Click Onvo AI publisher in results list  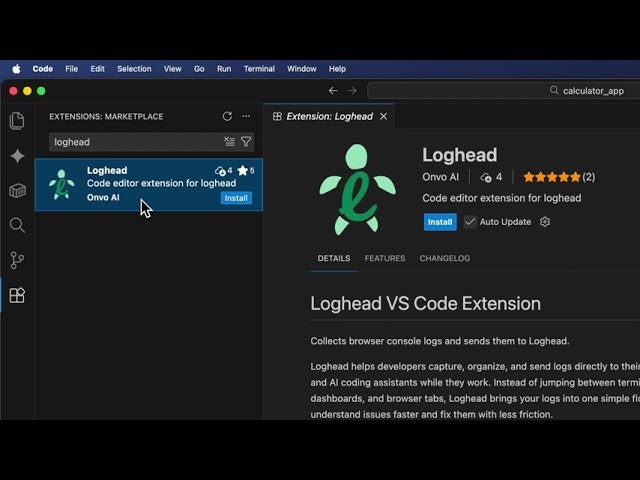coord(103,198)
